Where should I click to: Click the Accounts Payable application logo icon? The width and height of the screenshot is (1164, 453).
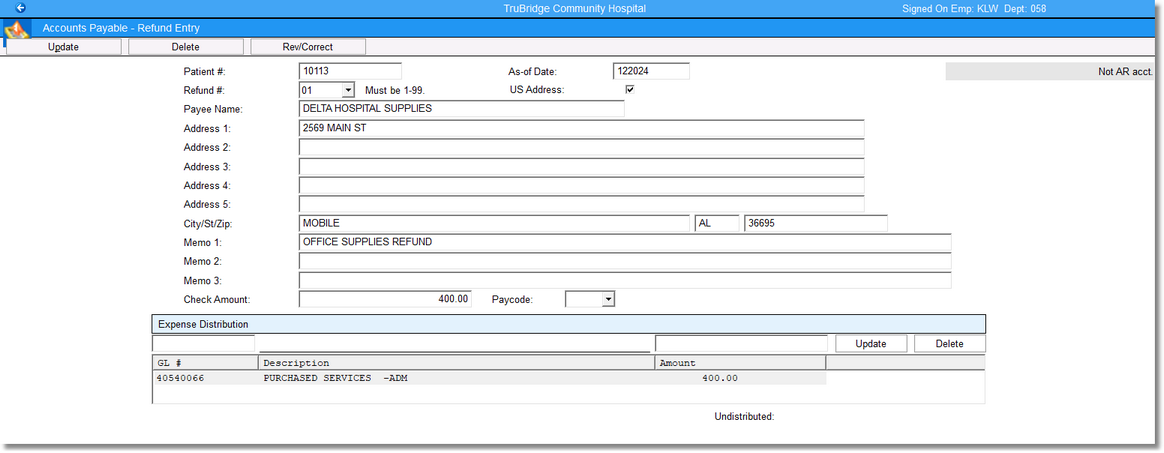pos(17,30)
